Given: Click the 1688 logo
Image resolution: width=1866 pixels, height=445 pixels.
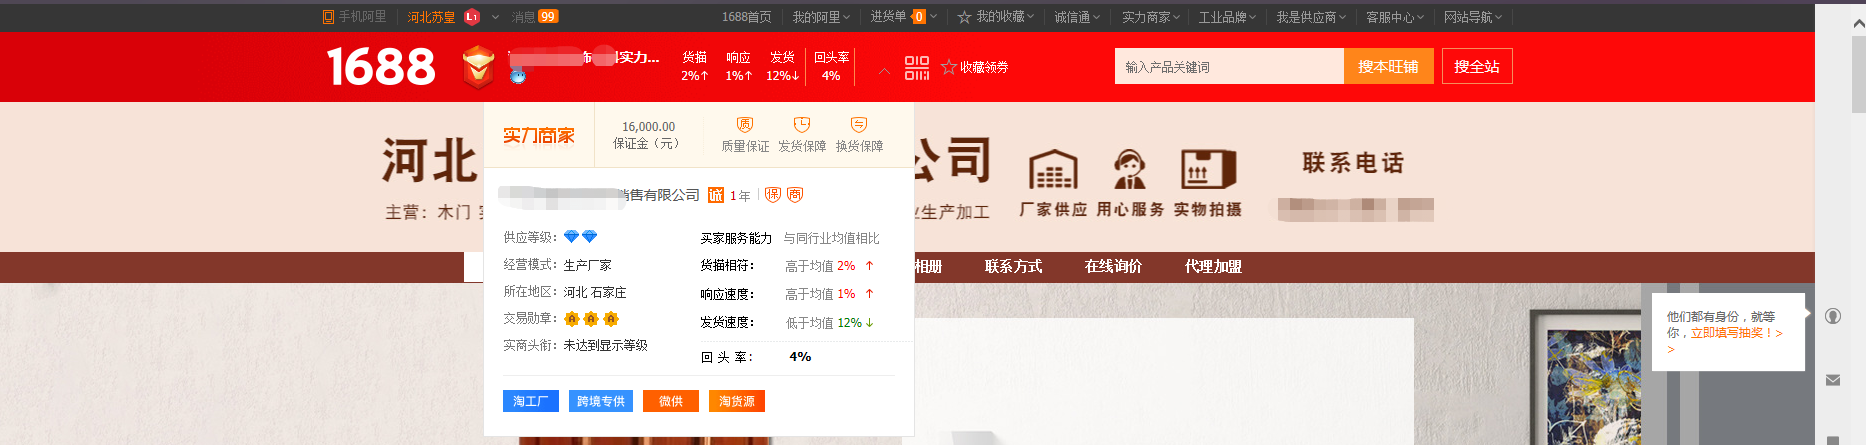Looking at the screenshot, I should 381,67.
